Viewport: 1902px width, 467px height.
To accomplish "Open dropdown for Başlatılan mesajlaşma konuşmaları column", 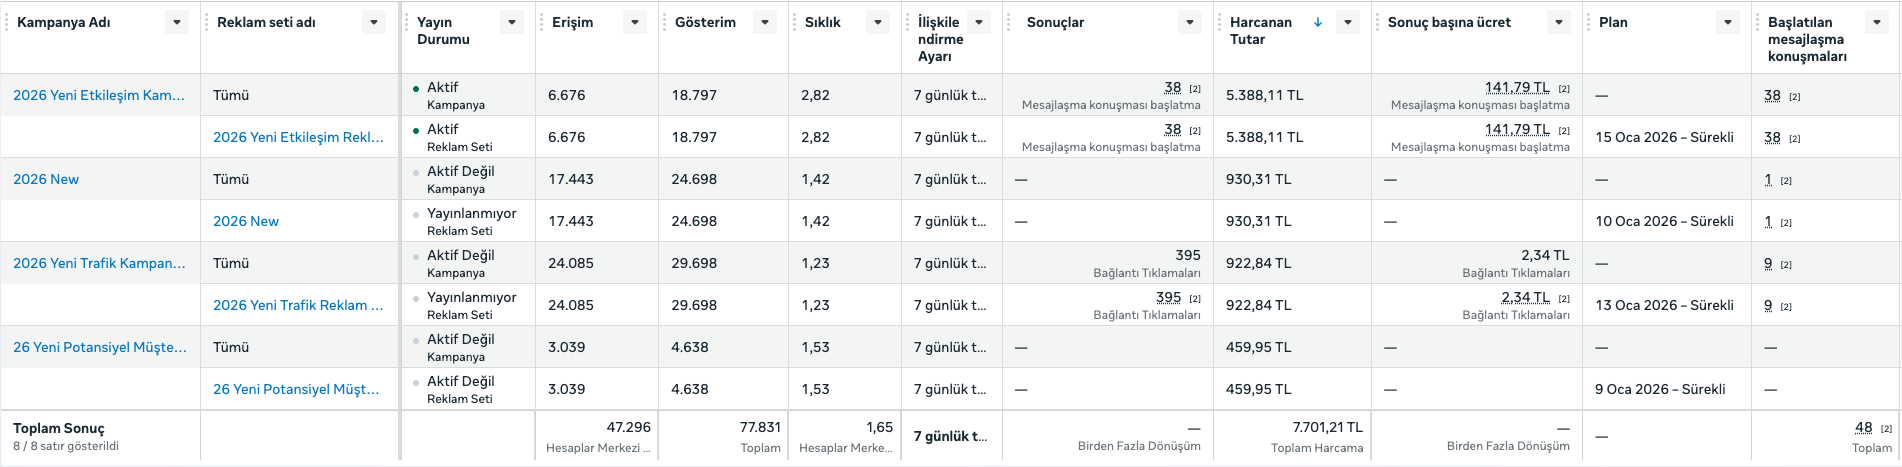I will (x=1877, y=22).
